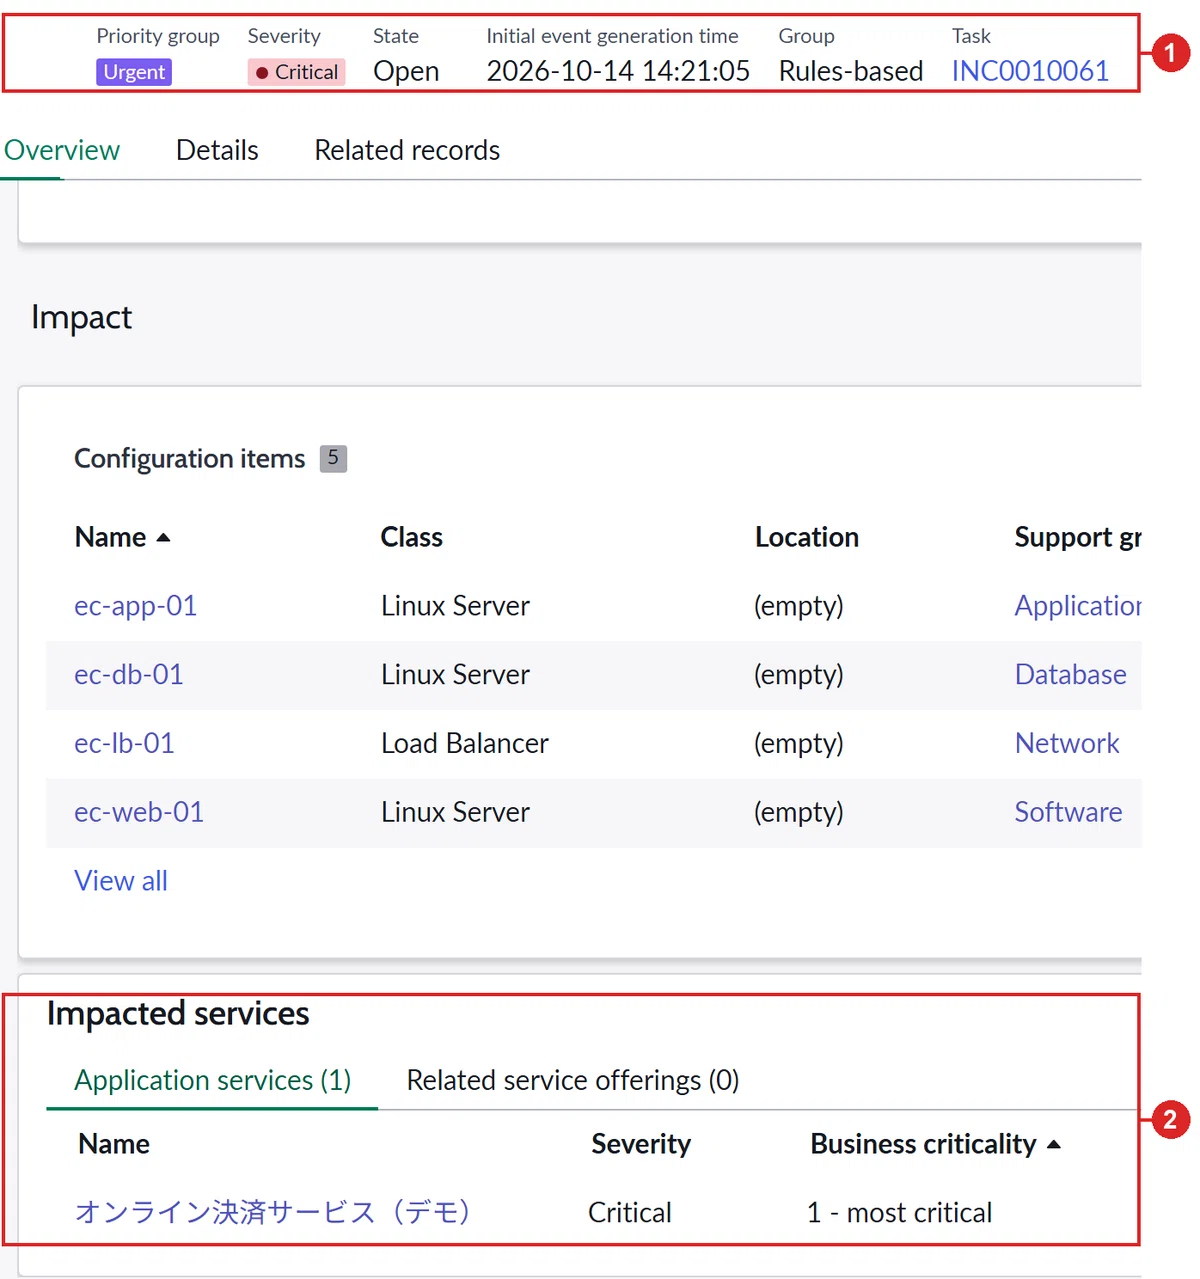Click the Open state value
1200x1279 pixels.
(406, 71)
